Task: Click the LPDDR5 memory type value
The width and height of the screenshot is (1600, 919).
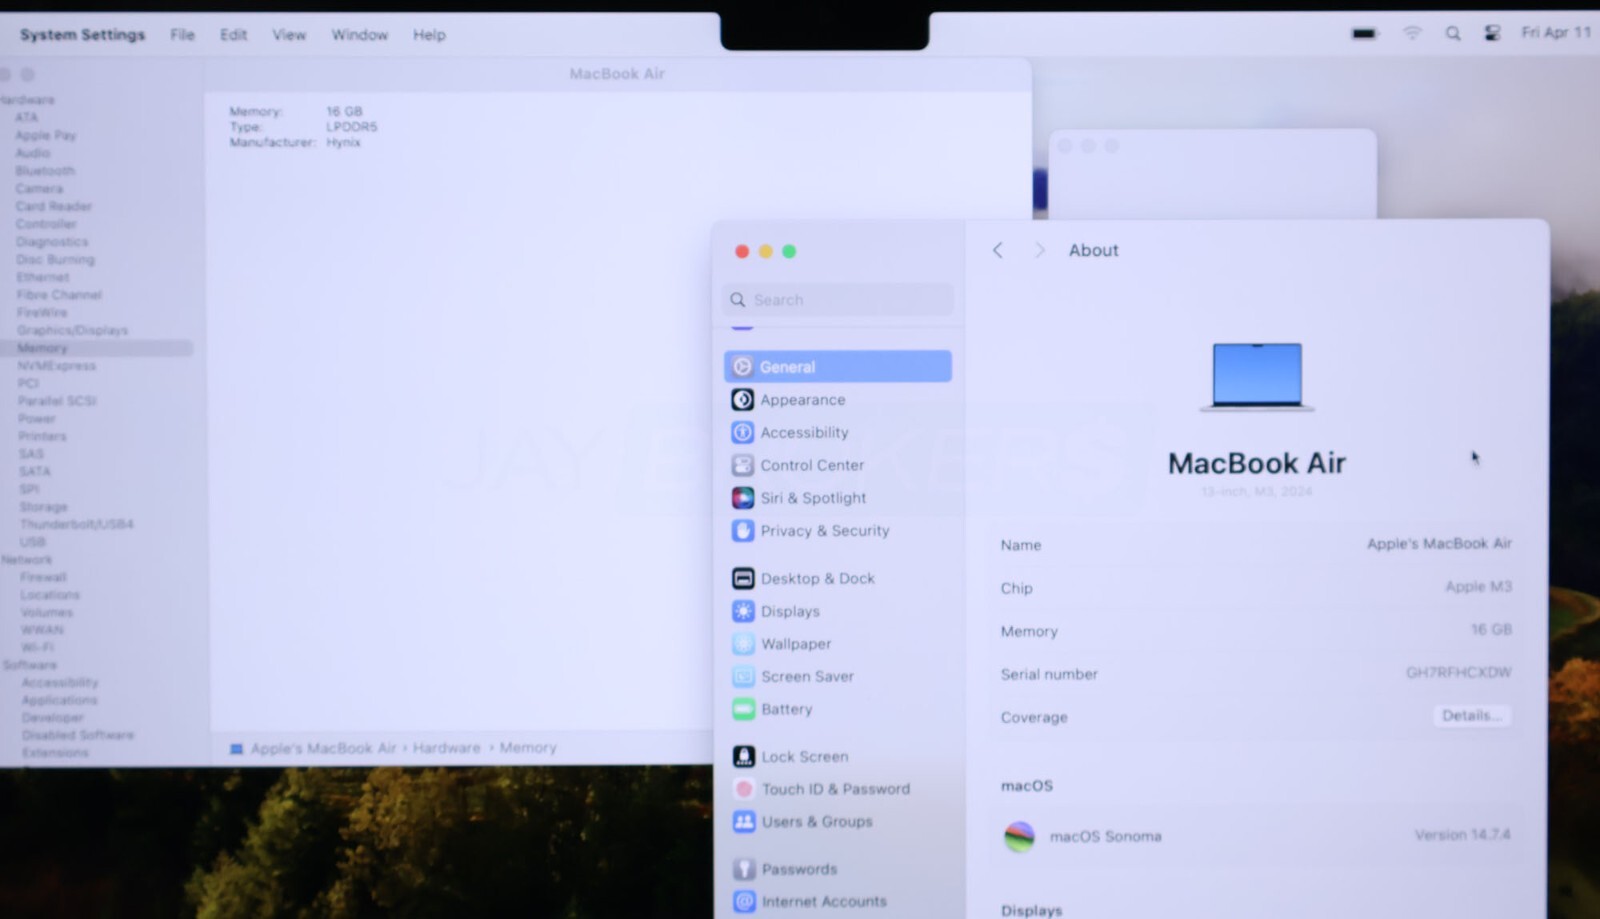Action: click(351, 127)
